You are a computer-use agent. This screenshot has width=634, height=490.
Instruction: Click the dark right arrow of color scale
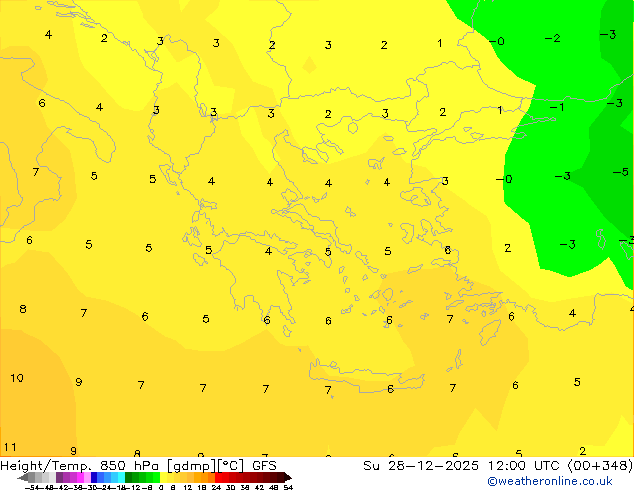click(x=288, y=477)
